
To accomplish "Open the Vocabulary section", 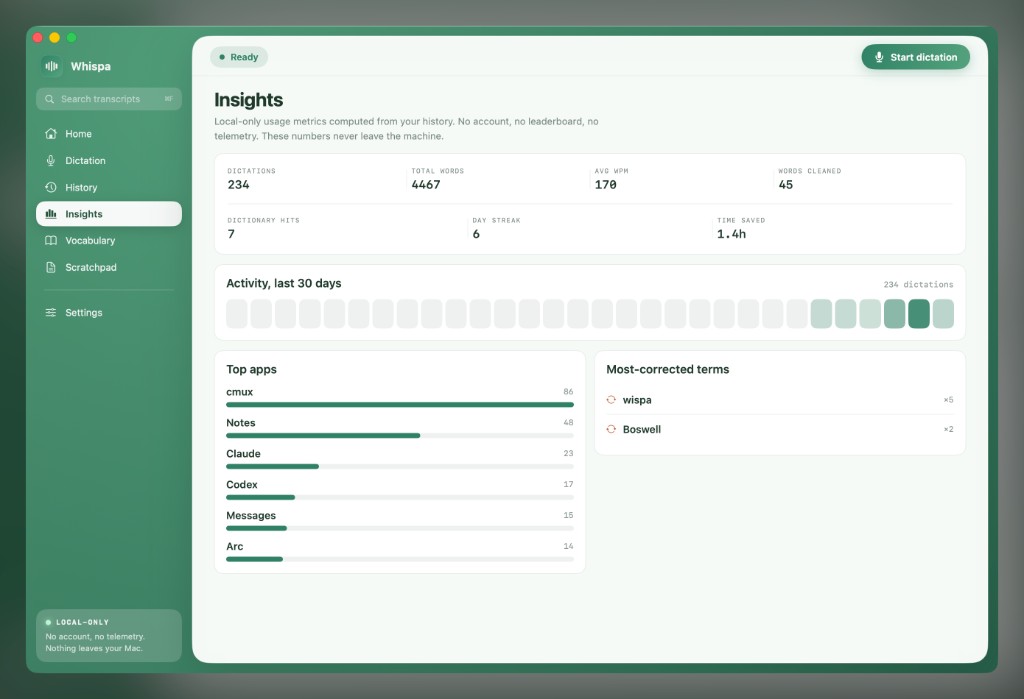I will pyautogui.click(x=109, y=240).
